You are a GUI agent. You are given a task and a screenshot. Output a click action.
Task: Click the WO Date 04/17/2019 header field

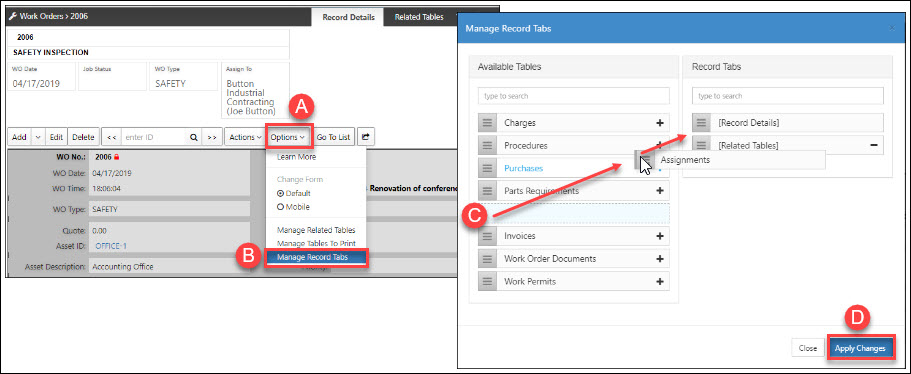(42, 77)
